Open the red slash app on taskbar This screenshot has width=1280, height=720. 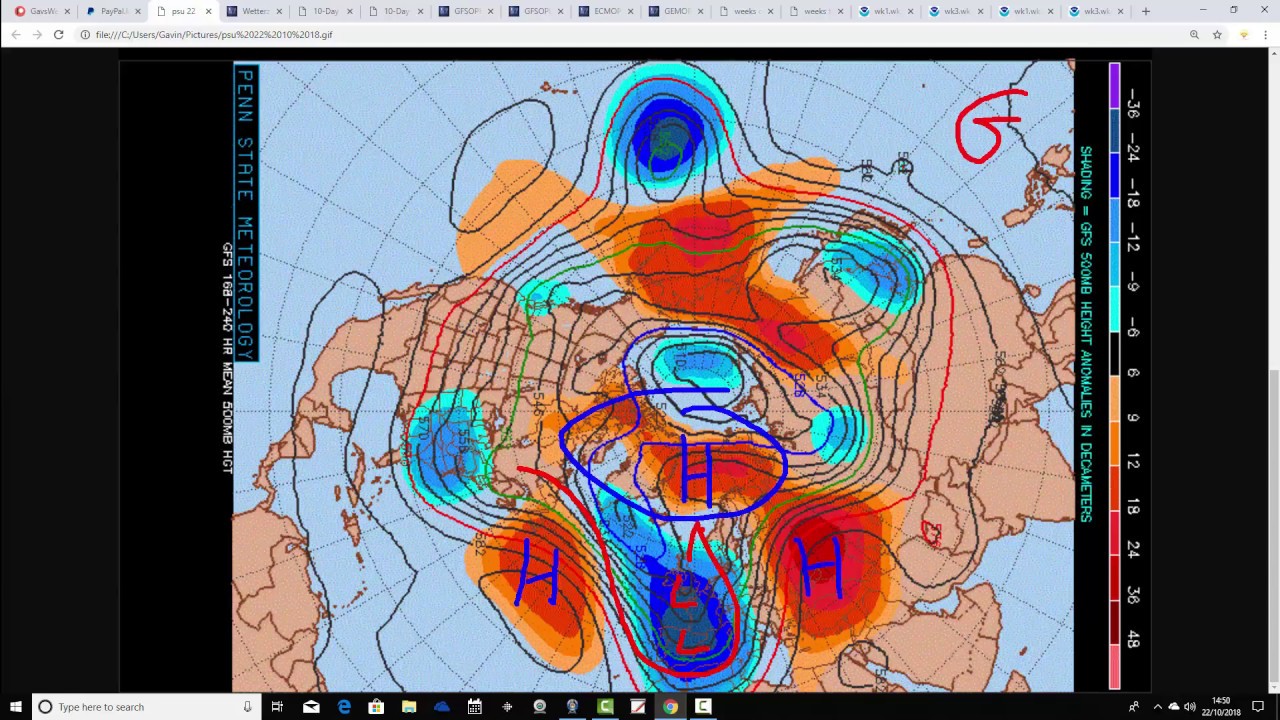pyautogui.click(x=638, y=707)
